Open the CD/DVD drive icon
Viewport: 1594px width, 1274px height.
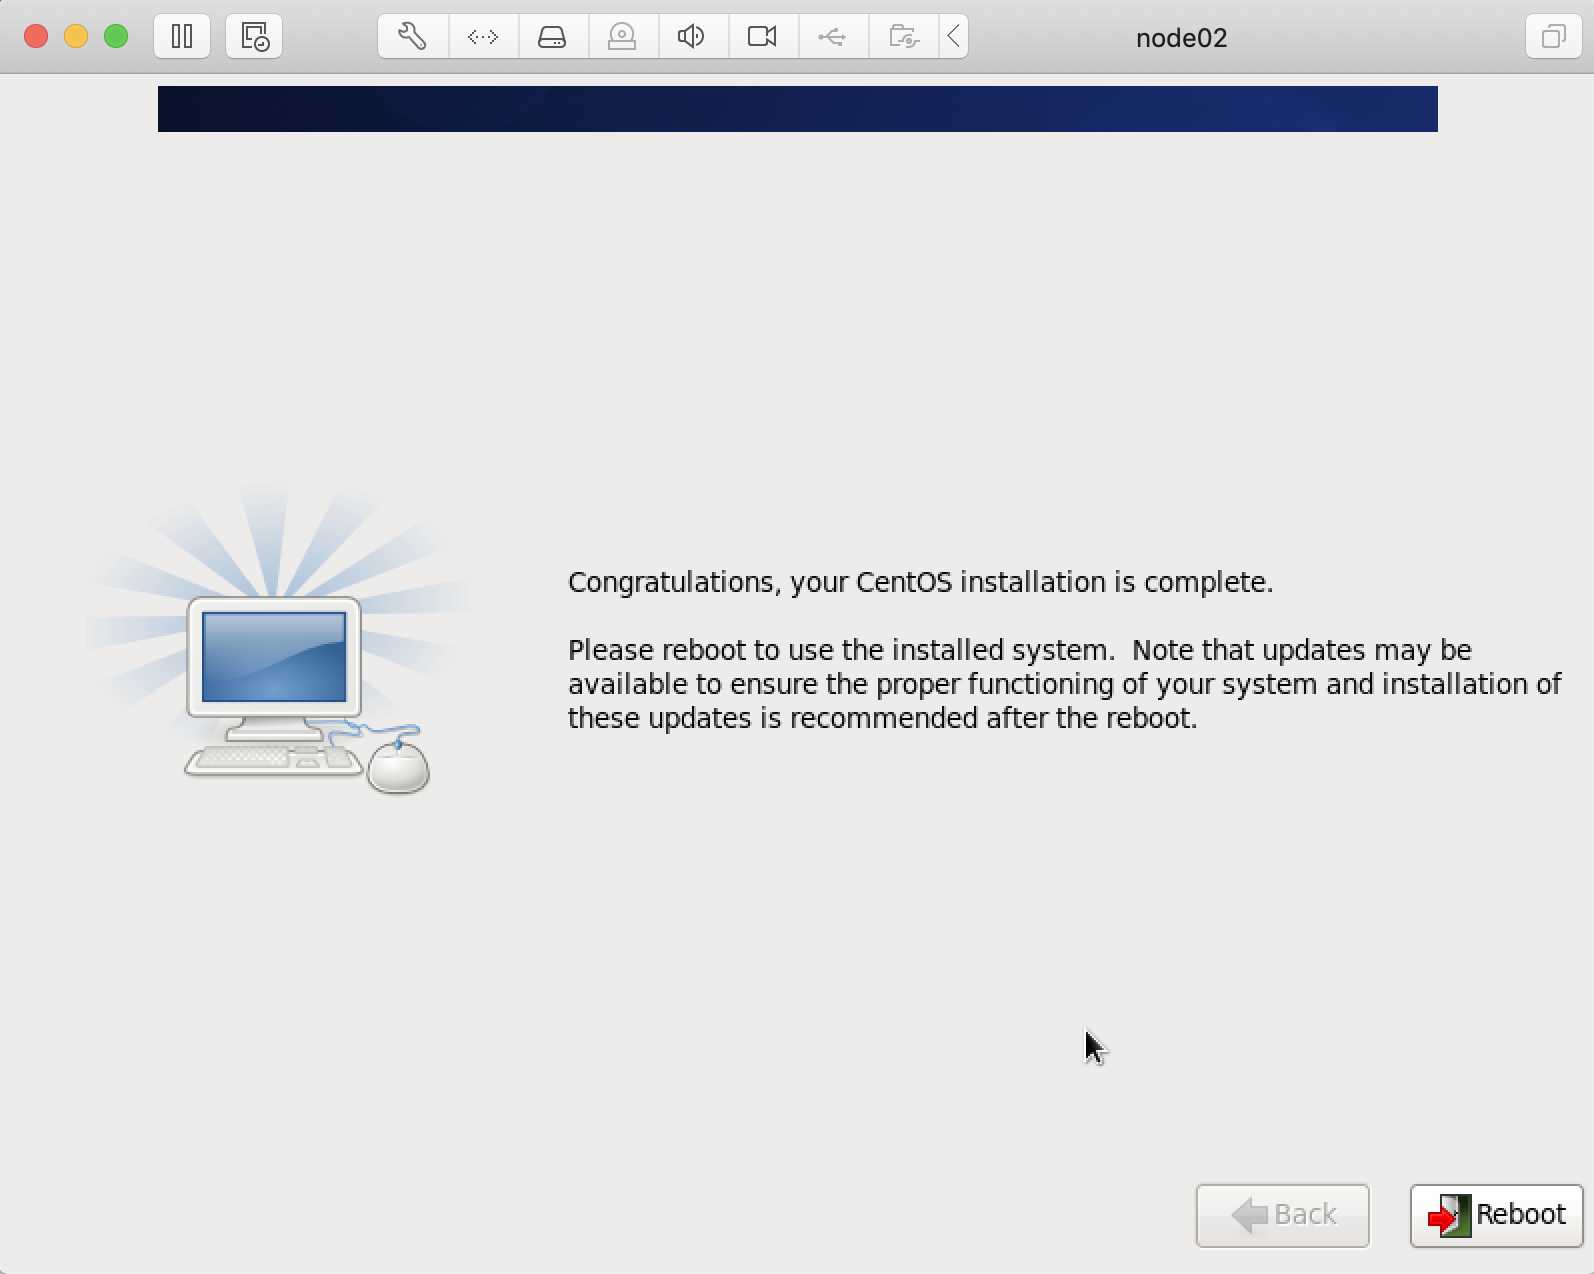pyautogui.click(x=623, y=37)
